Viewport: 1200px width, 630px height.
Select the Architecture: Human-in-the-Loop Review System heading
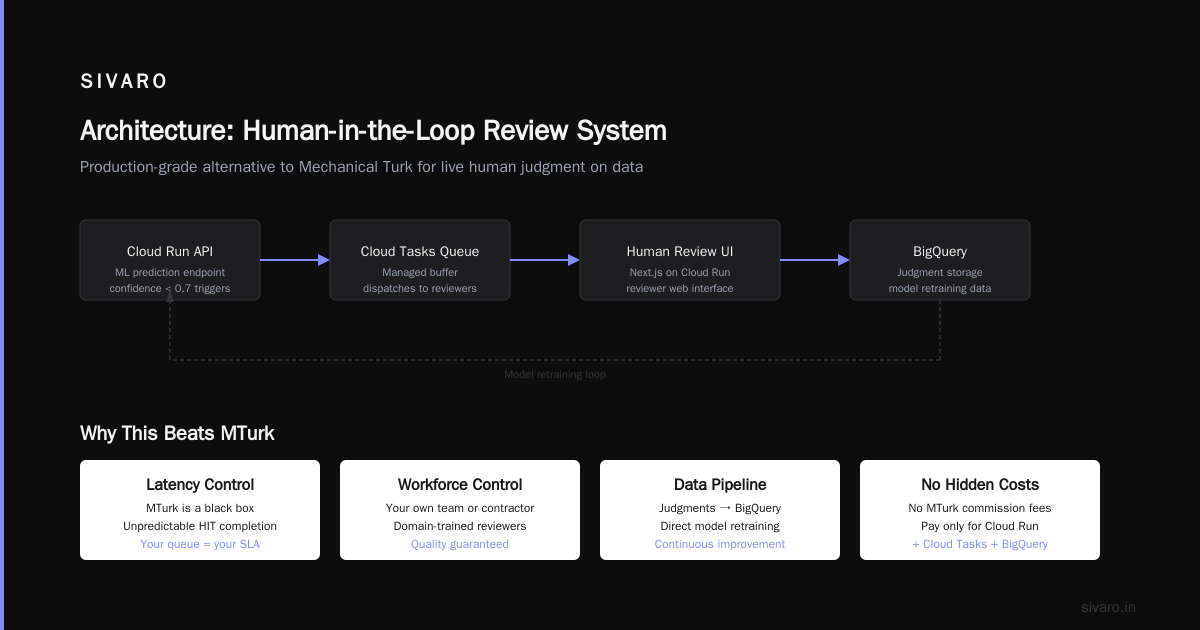point(373,131)
